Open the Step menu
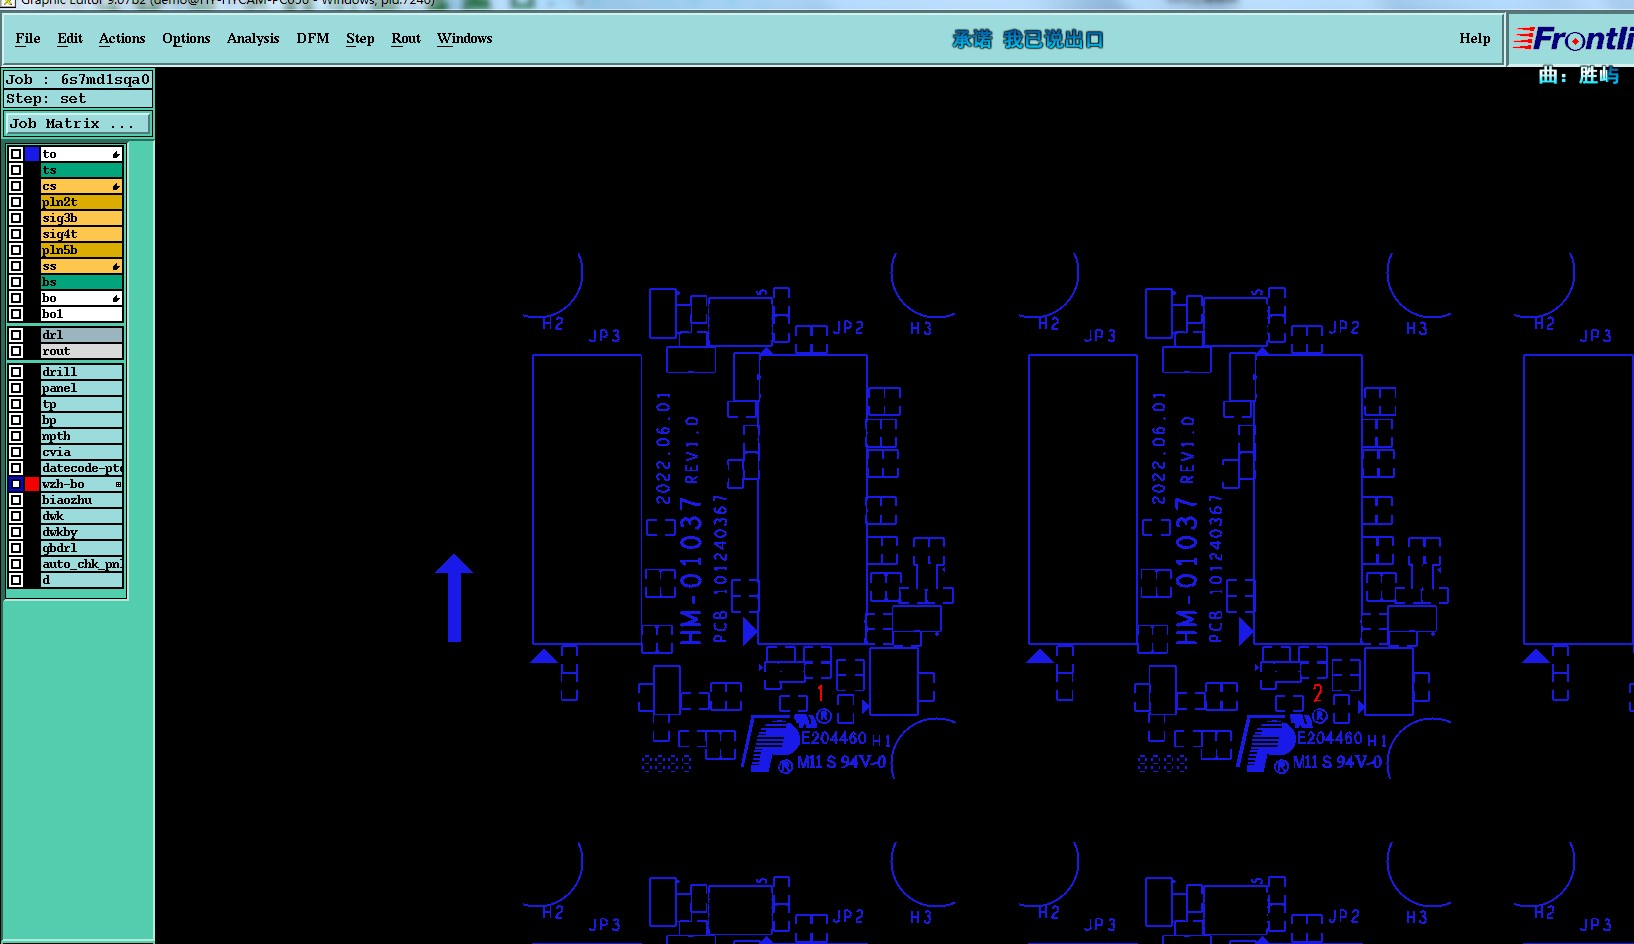This screenshot has height=944, width=1634. 360,38
